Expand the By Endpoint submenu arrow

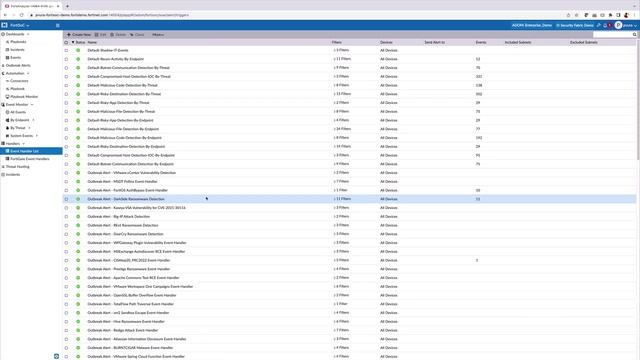click(x=33, y=120)
